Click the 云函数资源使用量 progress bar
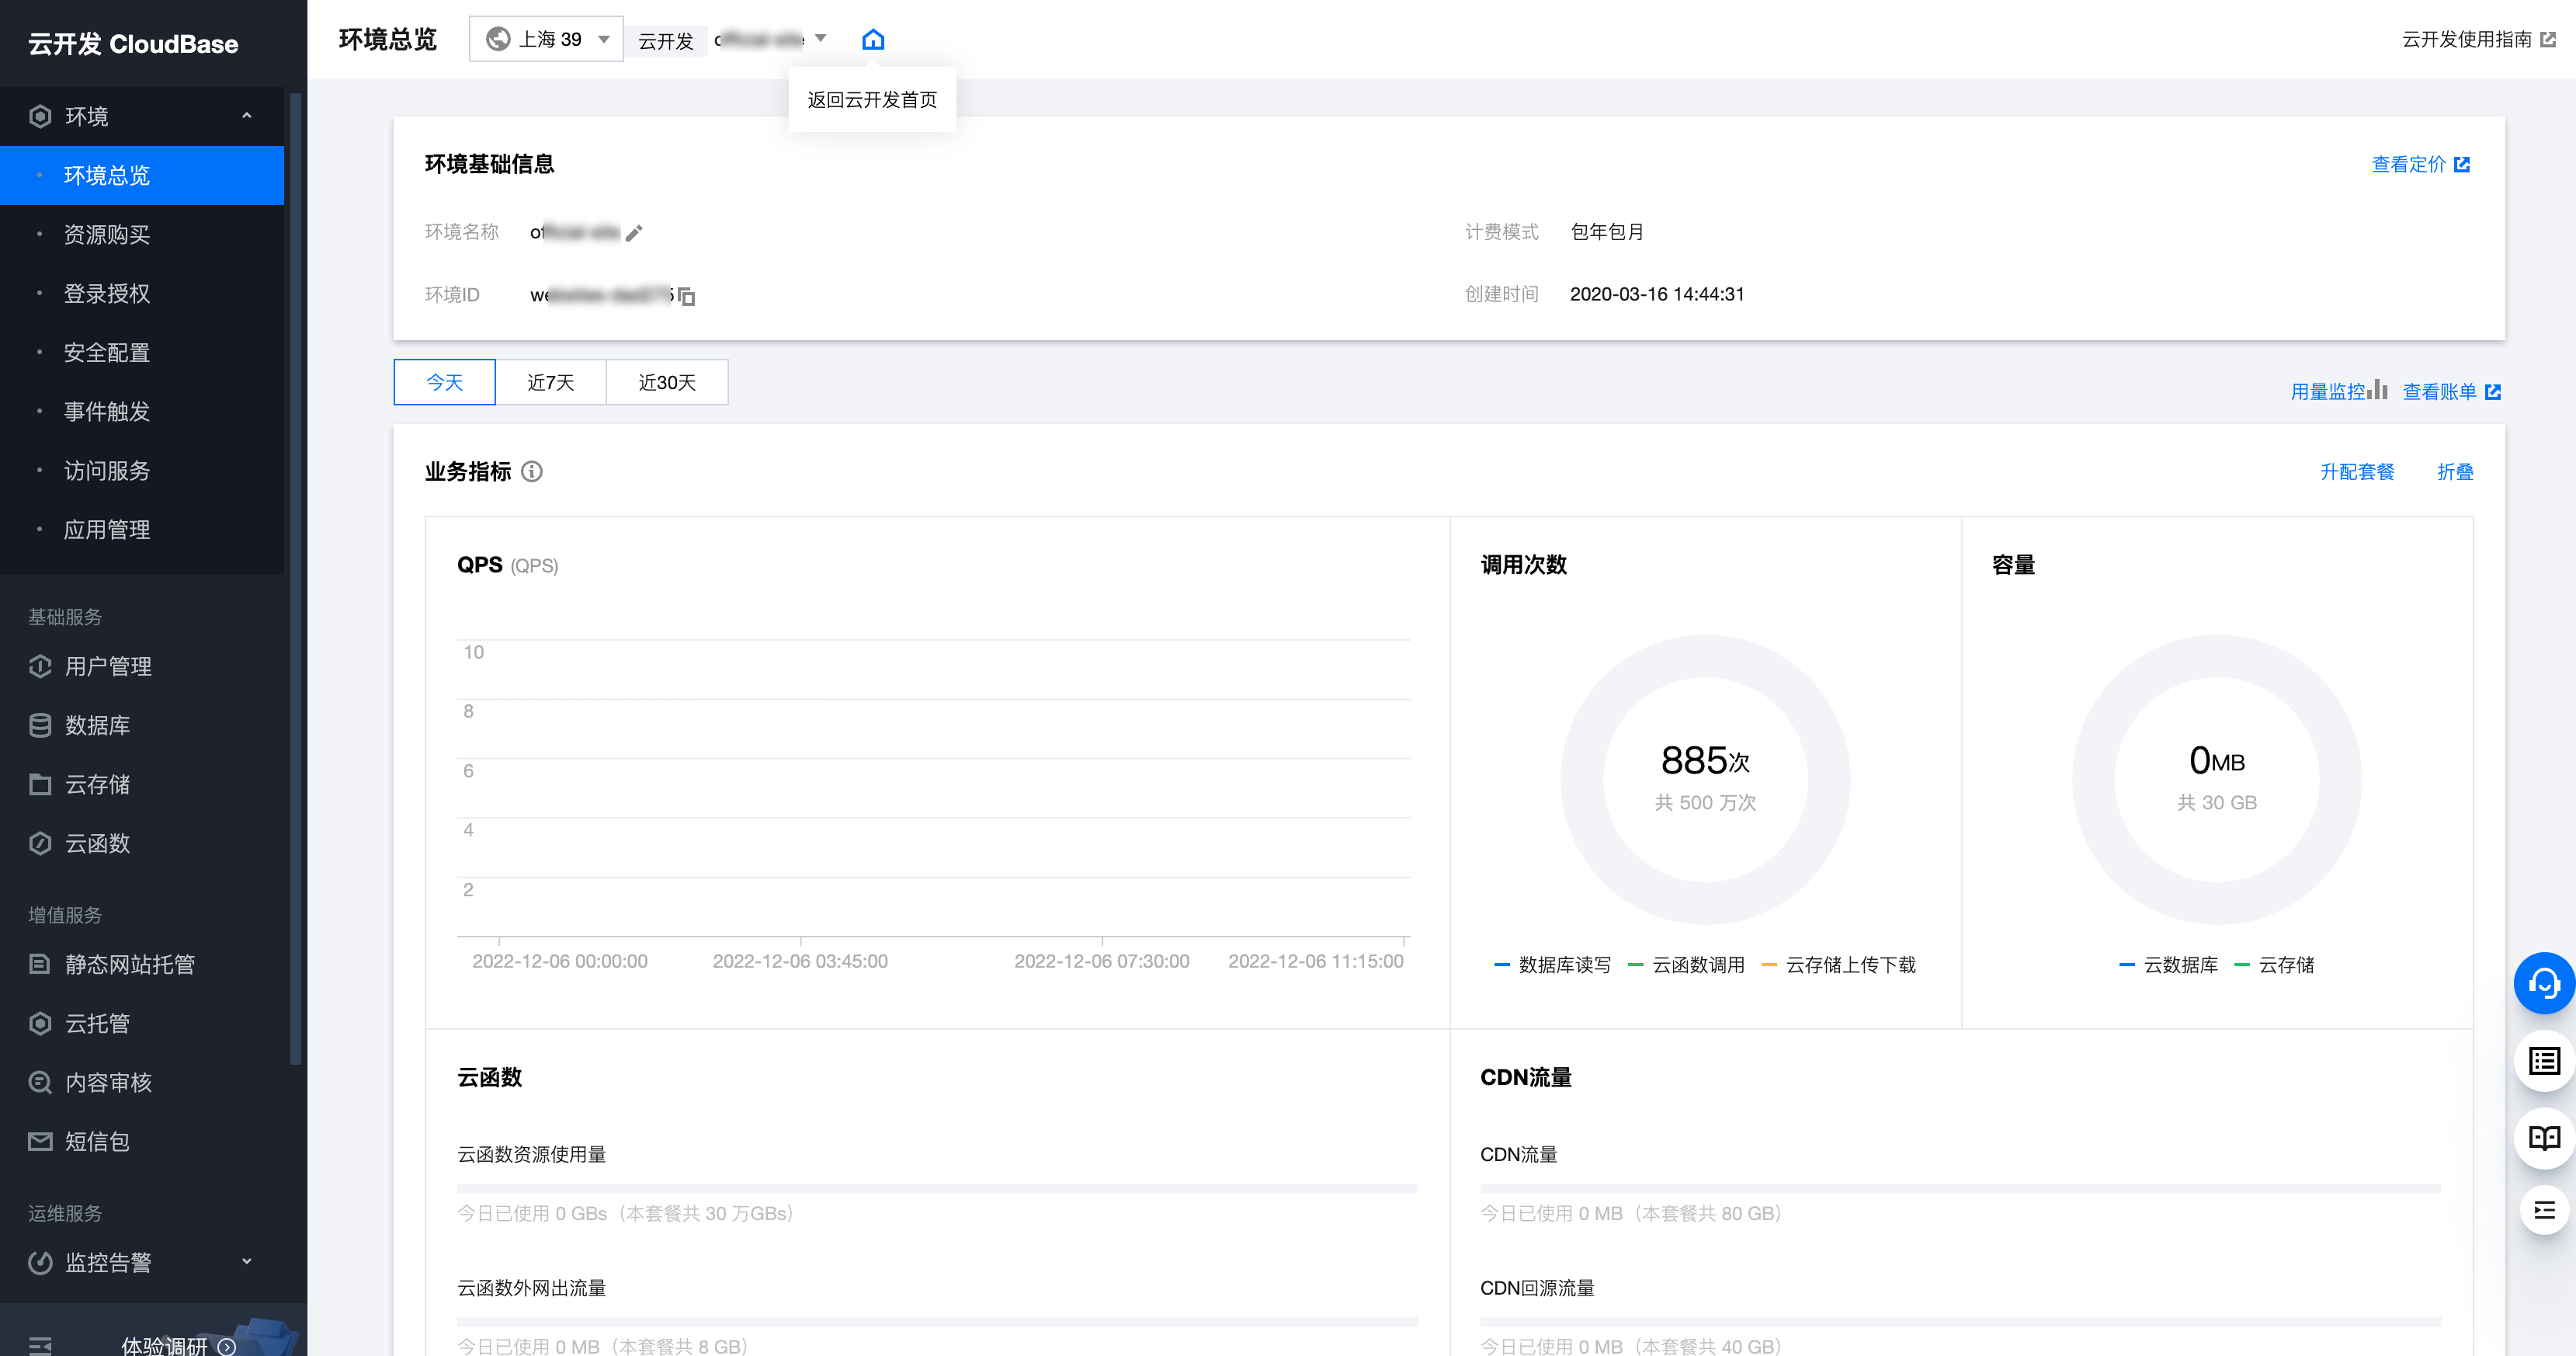Screen dimensions: 2576x1356 (x=937, y=1188)
